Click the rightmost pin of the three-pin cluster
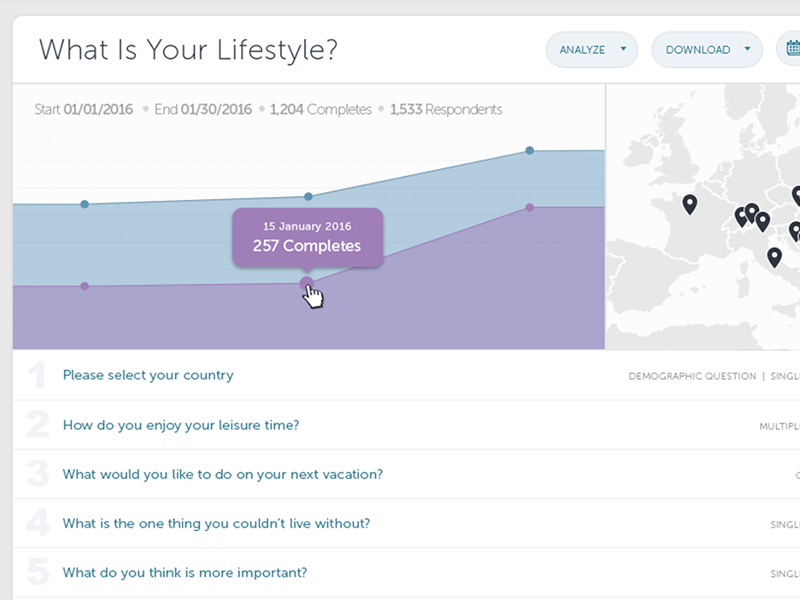The height and width of the screenshot is (600, 800). (x=763, y=221)
